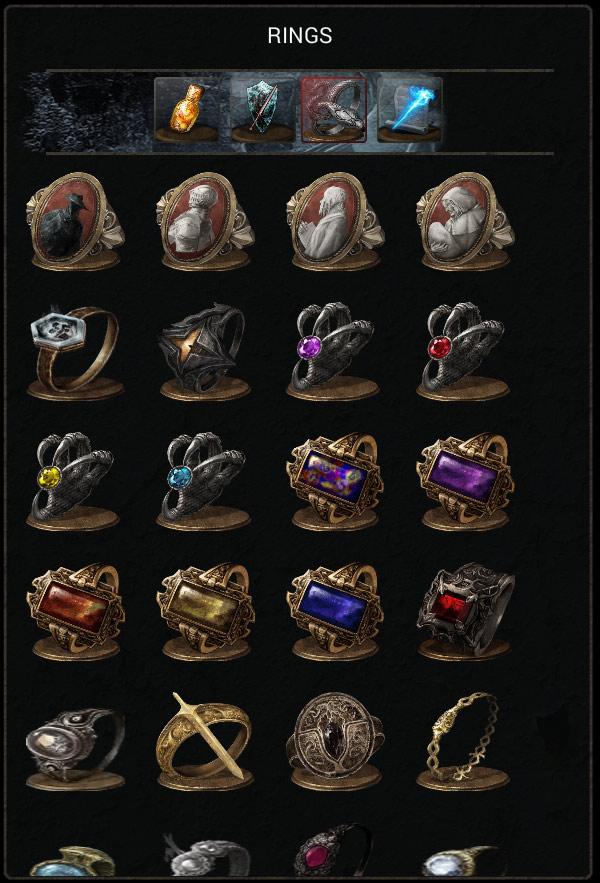Choose the claw ring with yellow gem
Screen dimensions: 600x883
(73, 481)
